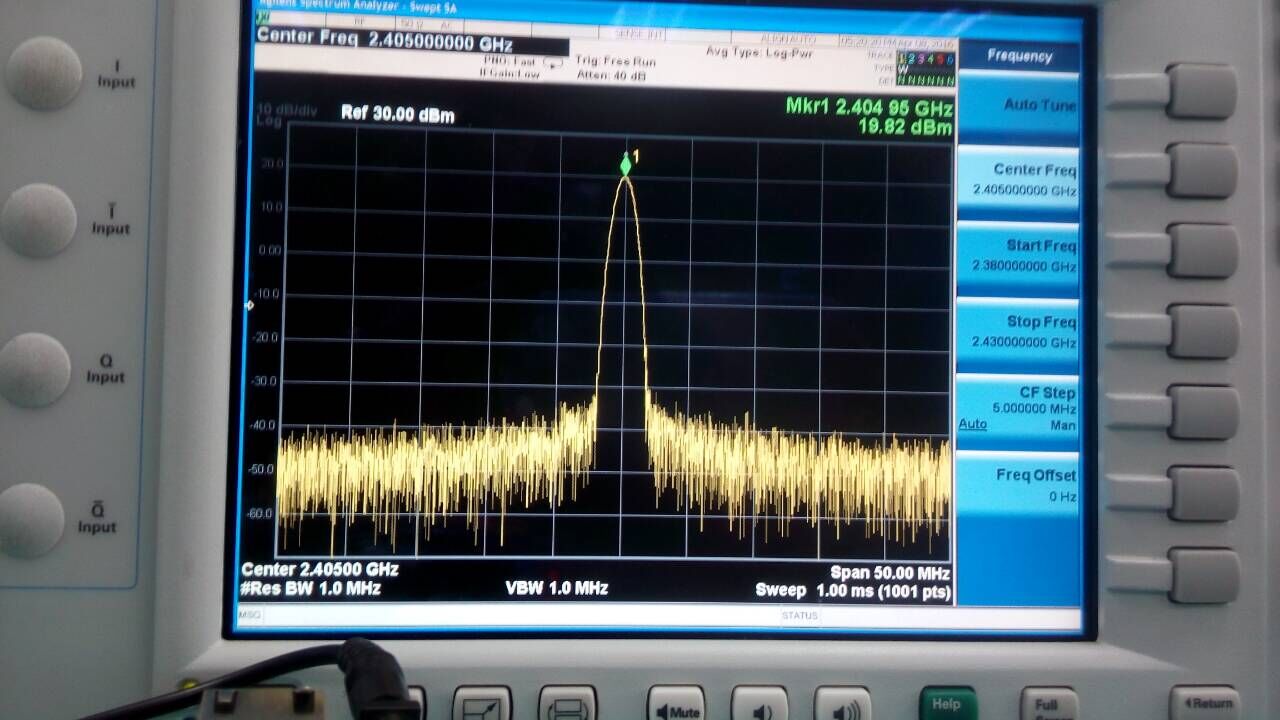Select the green Marker 1 diamond on the peak

coord(626,163)
